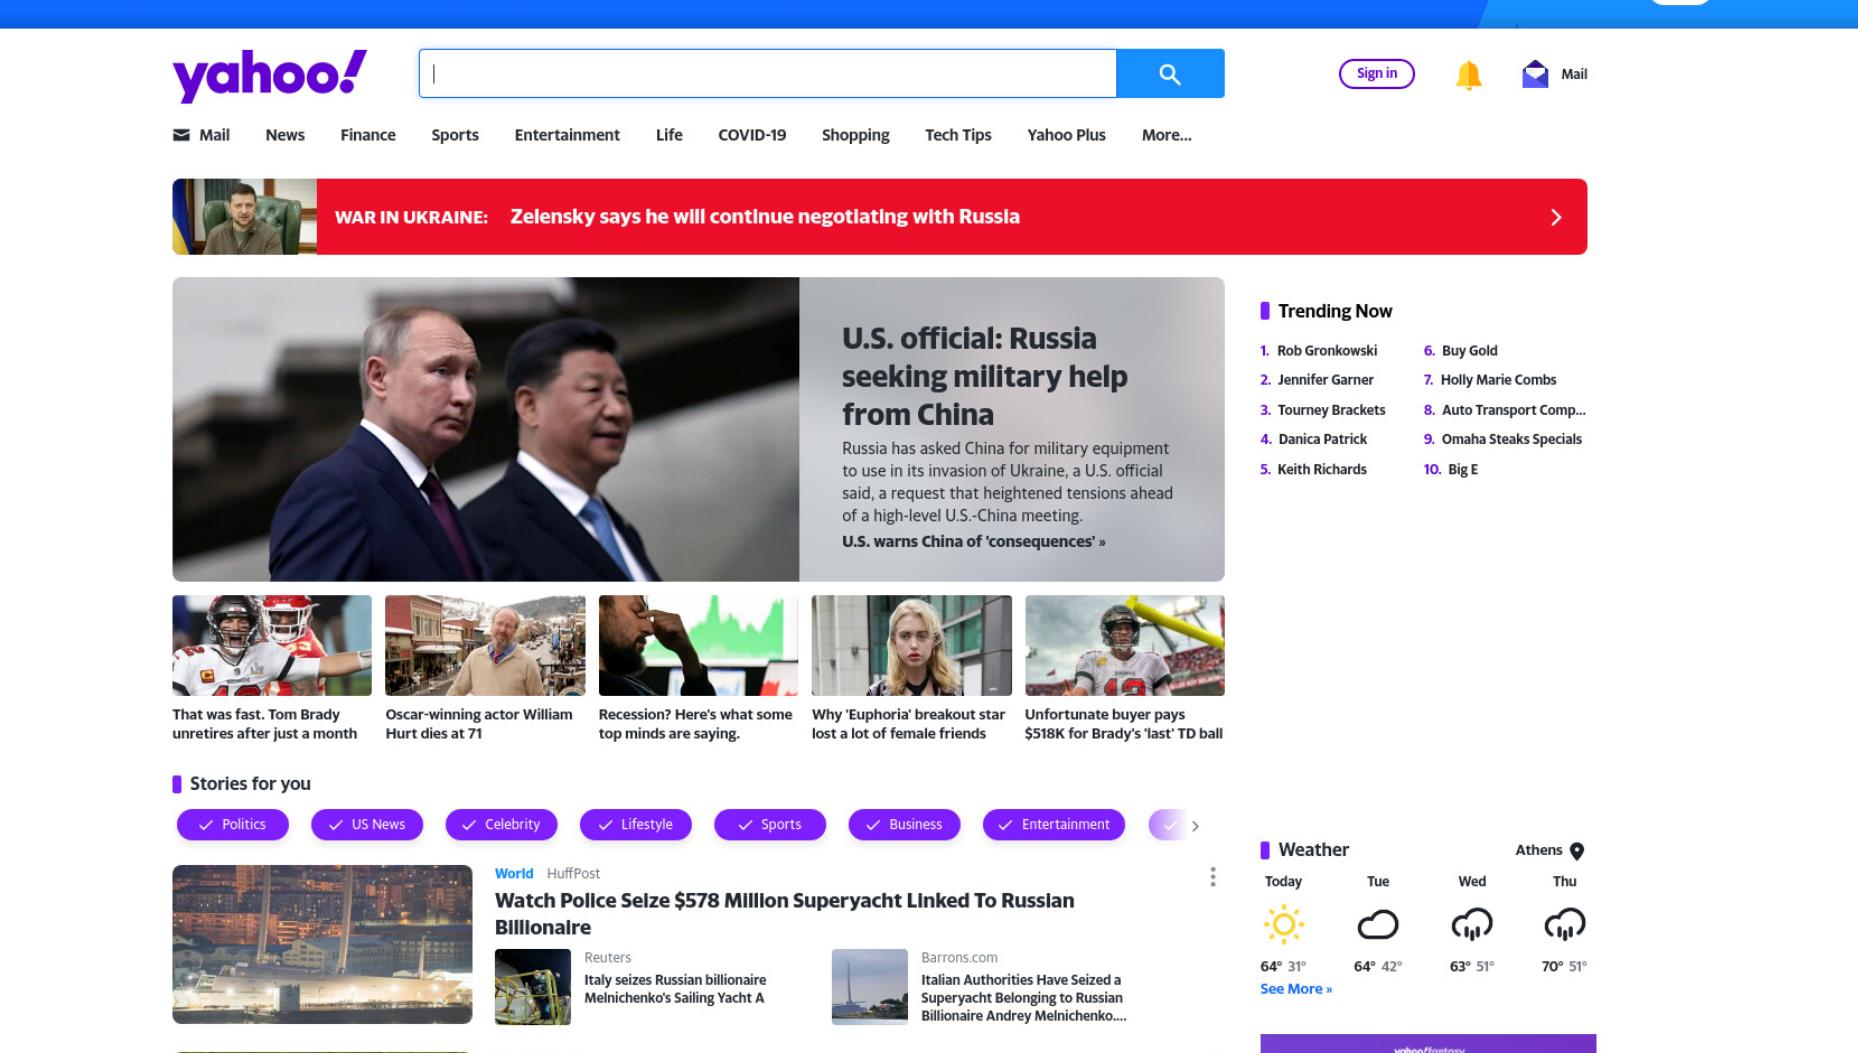Image resolution: width=1858 pixels, height=1053 pixels.
Task: Click the sunny icon for Today's weather
Action: [x=1284, y=924]
